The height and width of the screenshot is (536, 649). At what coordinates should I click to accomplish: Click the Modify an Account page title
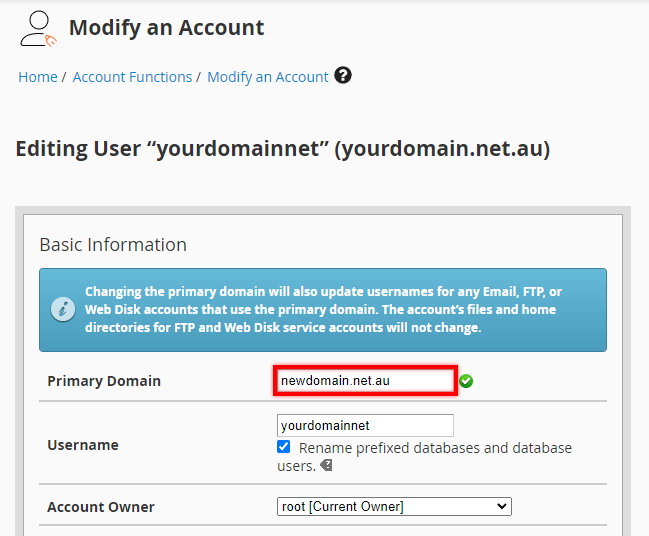(166, 28)
